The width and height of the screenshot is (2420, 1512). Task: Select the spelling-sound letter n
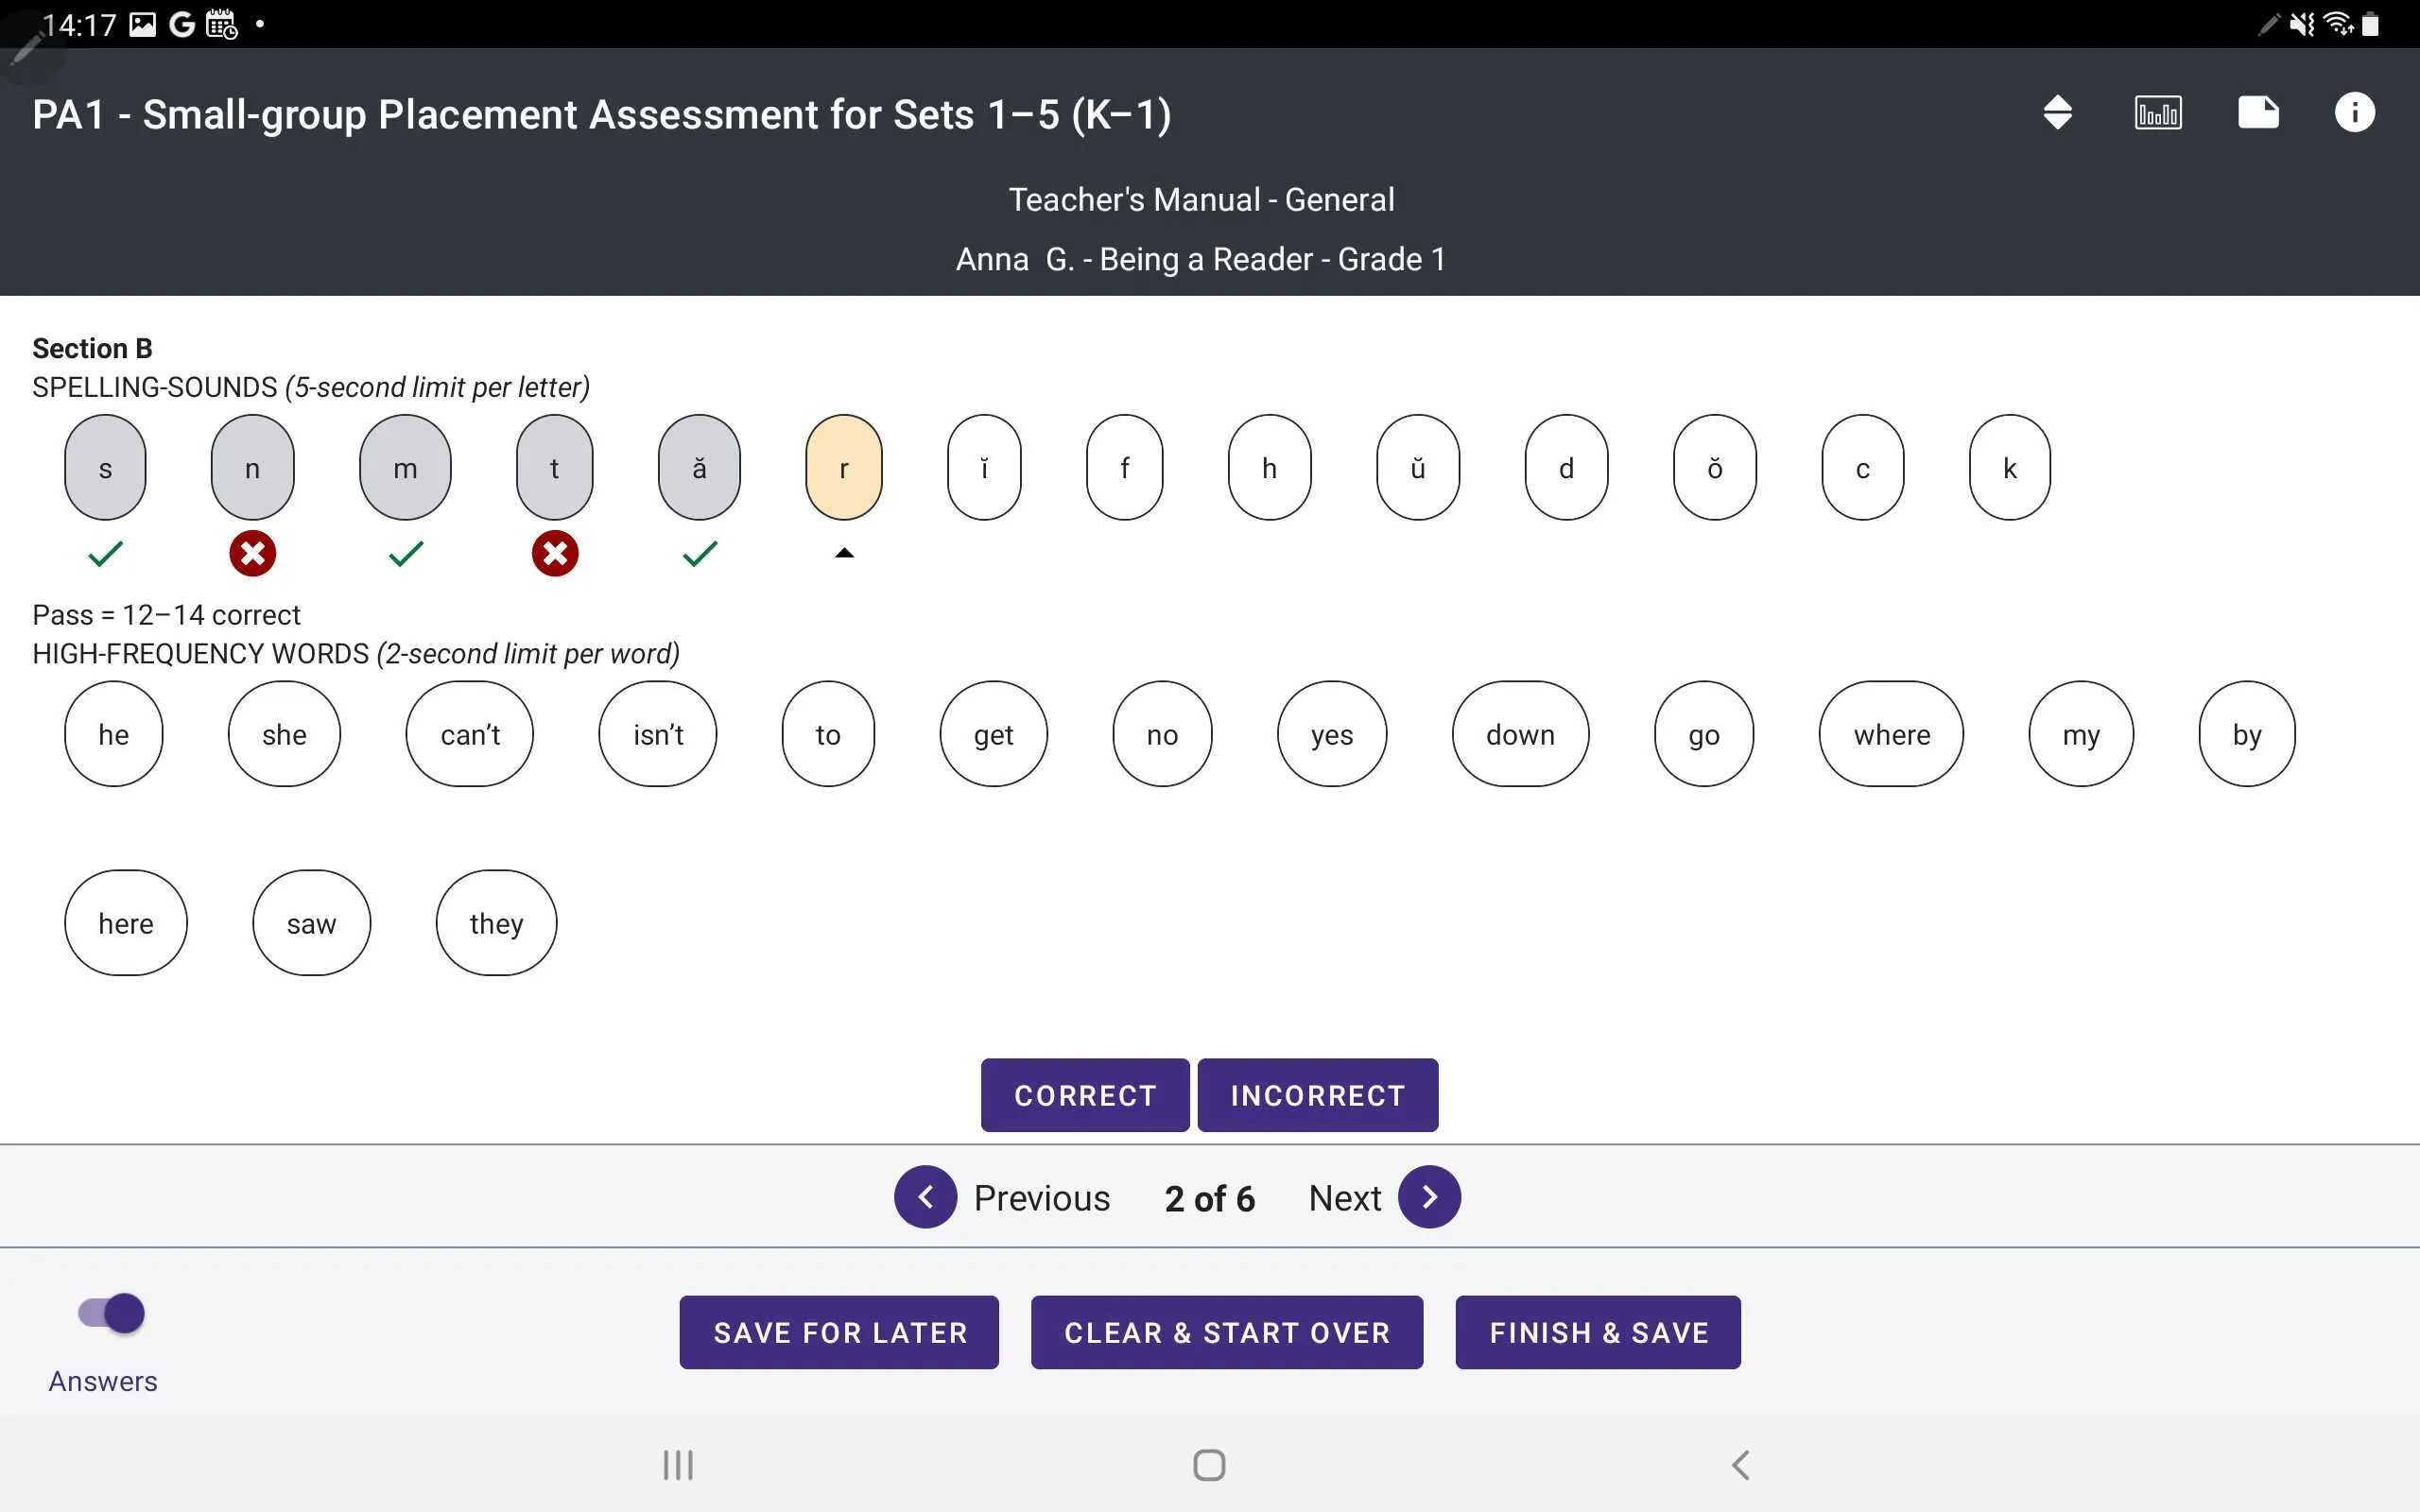point(252,465)
